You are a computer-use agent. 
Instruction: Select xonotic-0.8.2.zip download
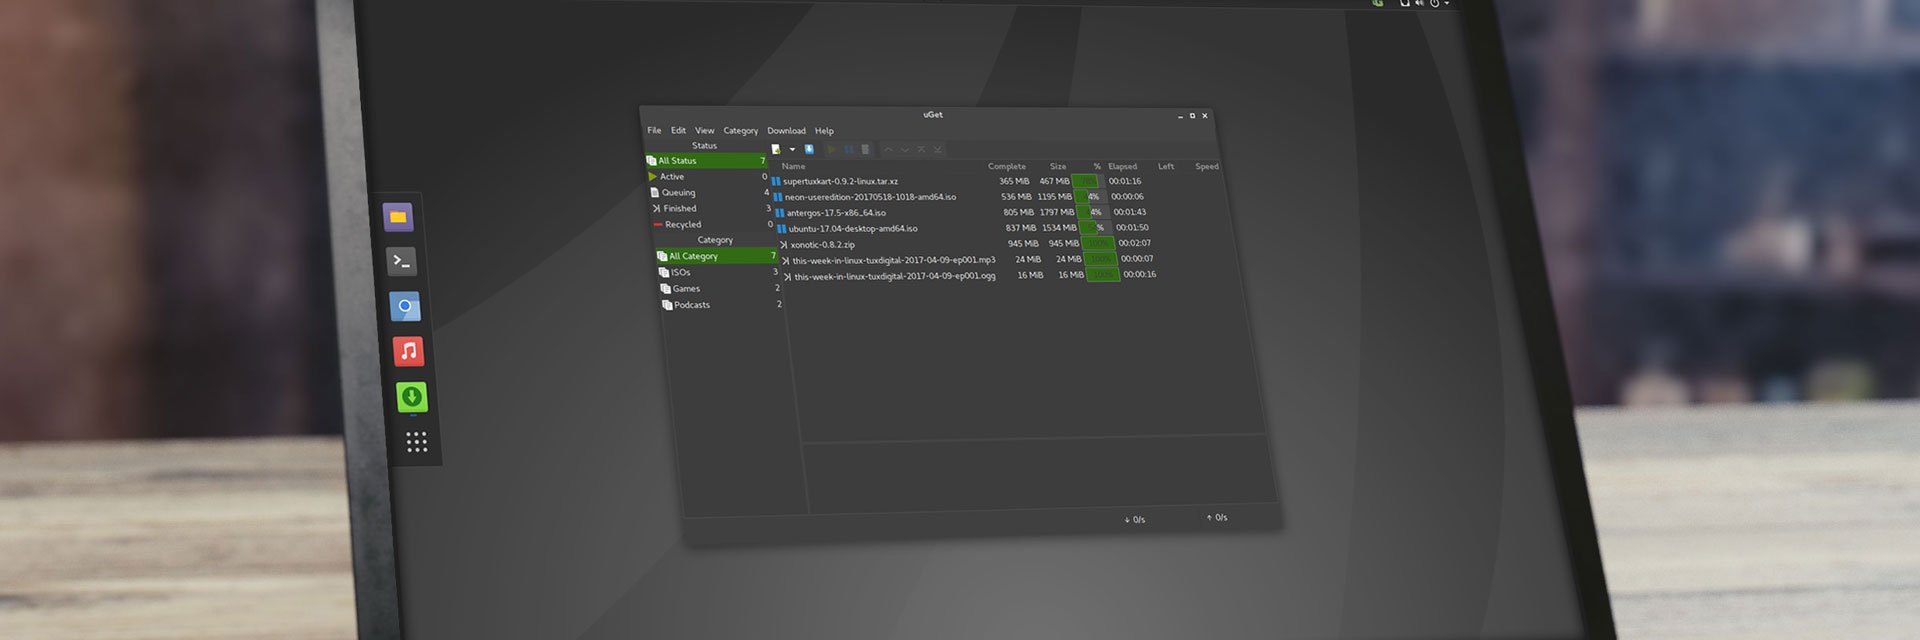point(823,244)
